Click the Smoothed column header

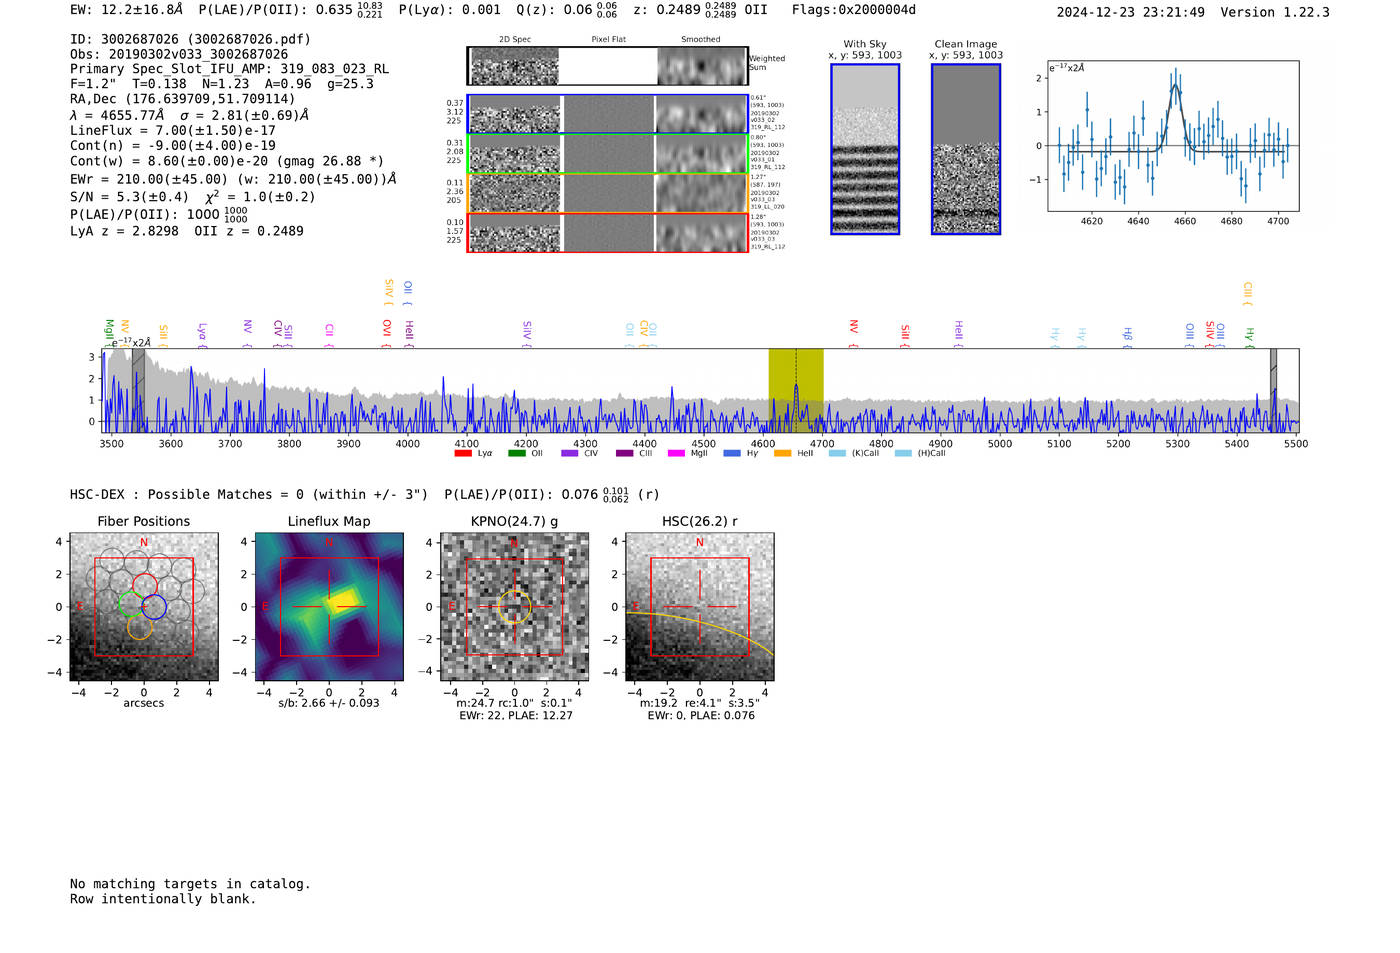coord(701,40)
